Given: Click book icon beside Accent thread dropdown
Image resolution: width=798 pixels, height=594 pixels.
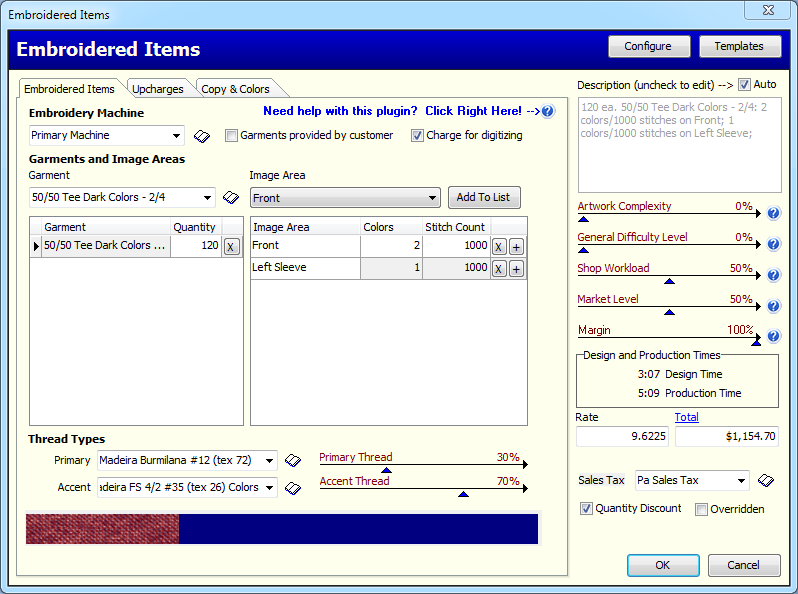Looking at the screenshot, I should [x=293, y=488].
